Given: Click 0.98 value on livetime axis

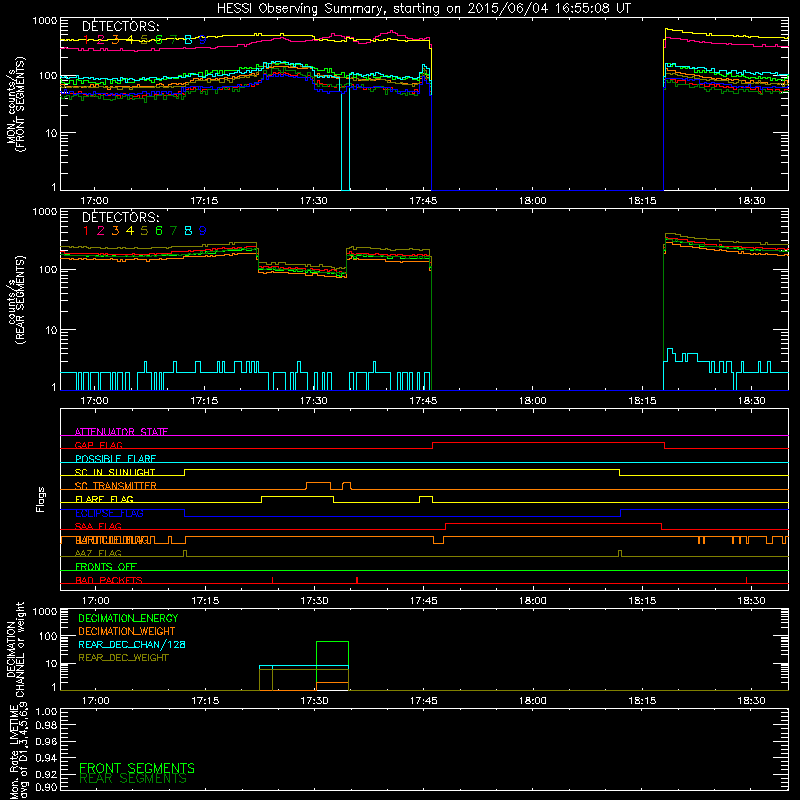Looking at the screenshot, I should point(46,726).
